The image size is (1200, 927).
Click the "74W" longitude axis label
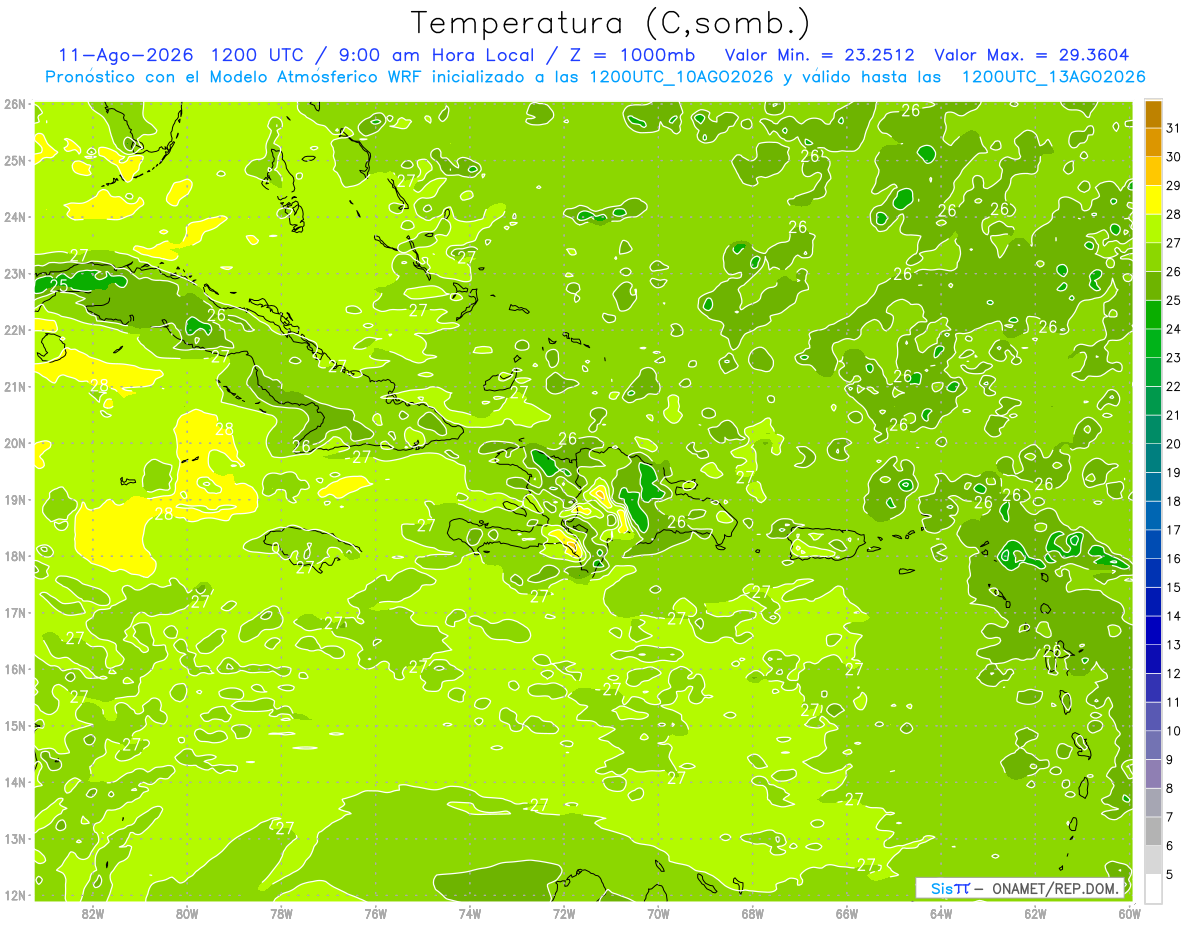(470, 913)
